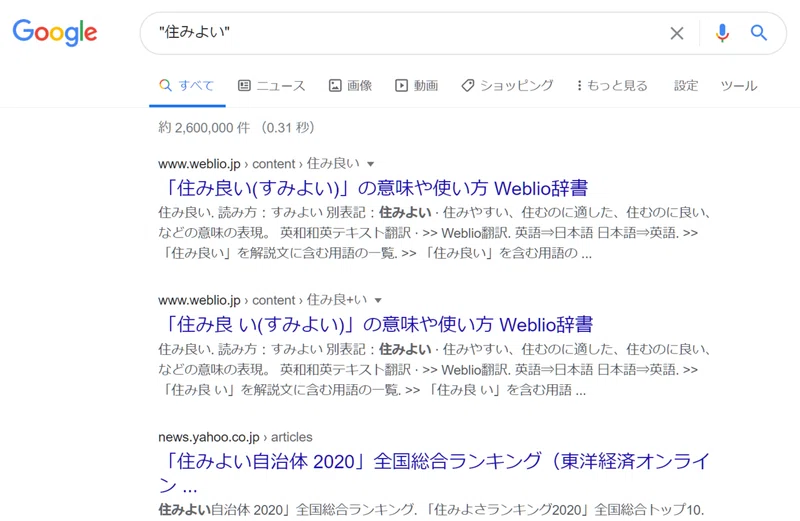Click the news.yahoo.co.jp › articles breadcrumb

pos(235,437)
